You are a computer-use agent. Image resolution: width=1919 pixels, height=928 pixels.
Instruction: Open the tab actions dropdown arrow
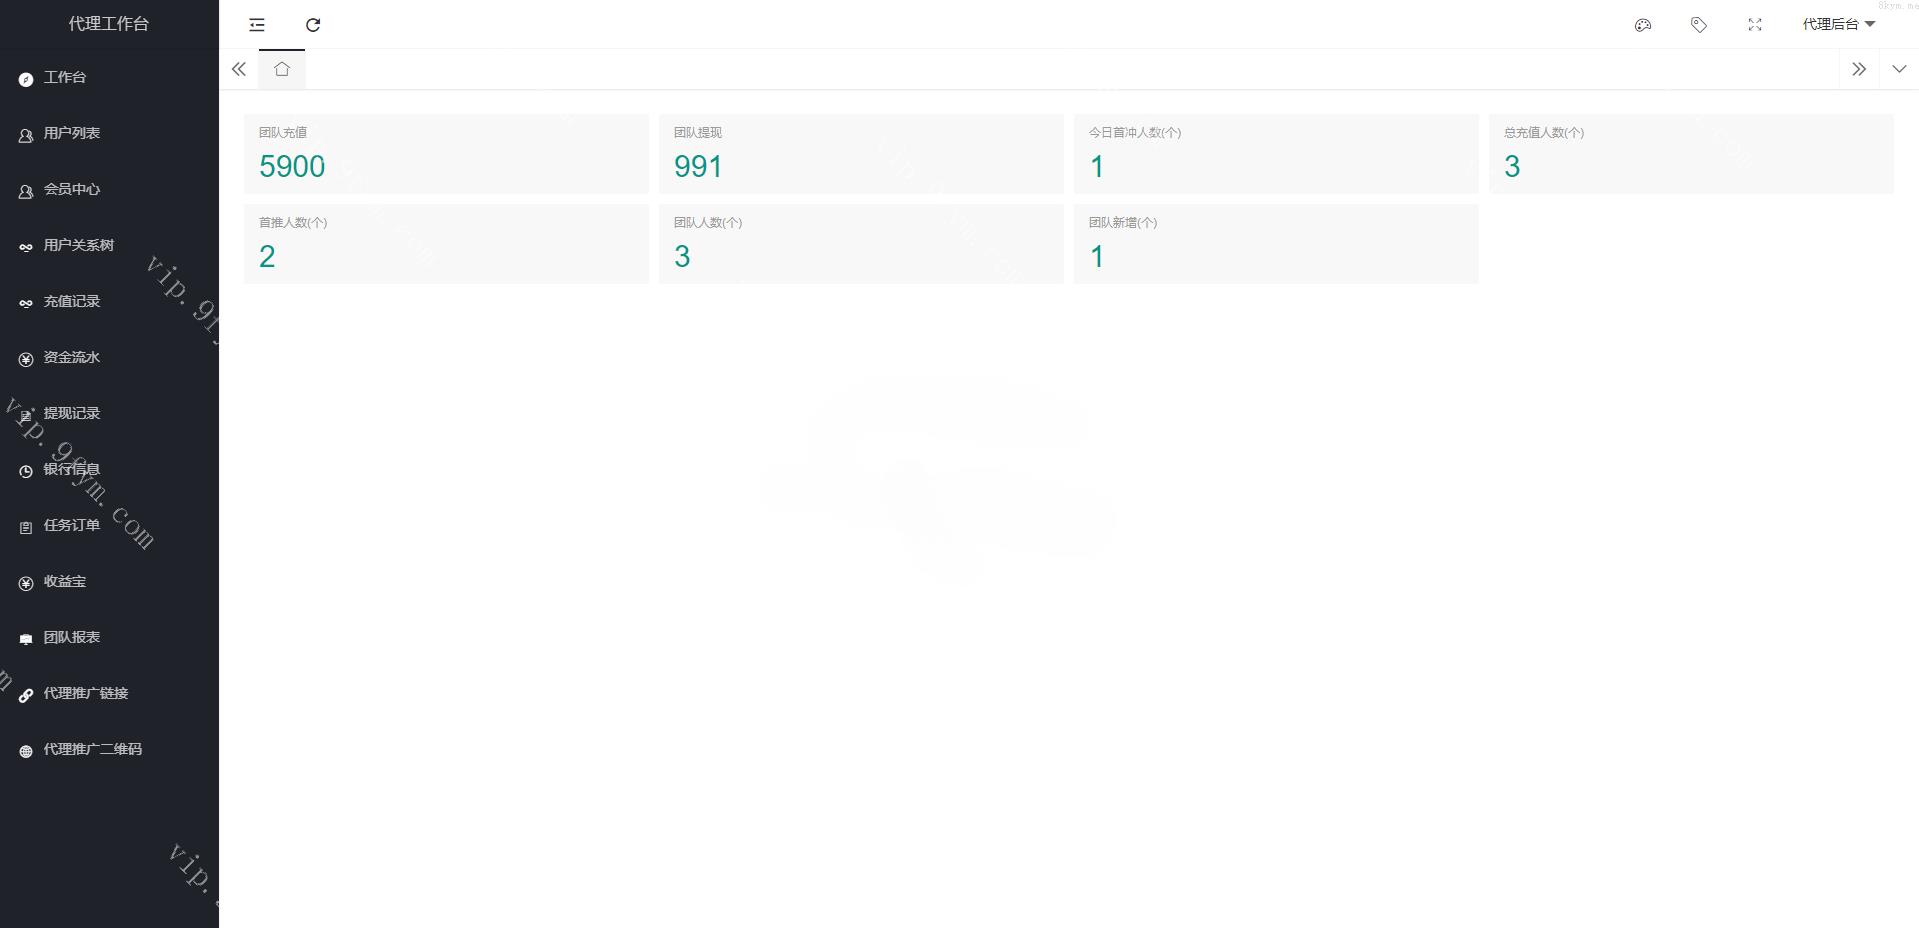[x=1898, y=69]
